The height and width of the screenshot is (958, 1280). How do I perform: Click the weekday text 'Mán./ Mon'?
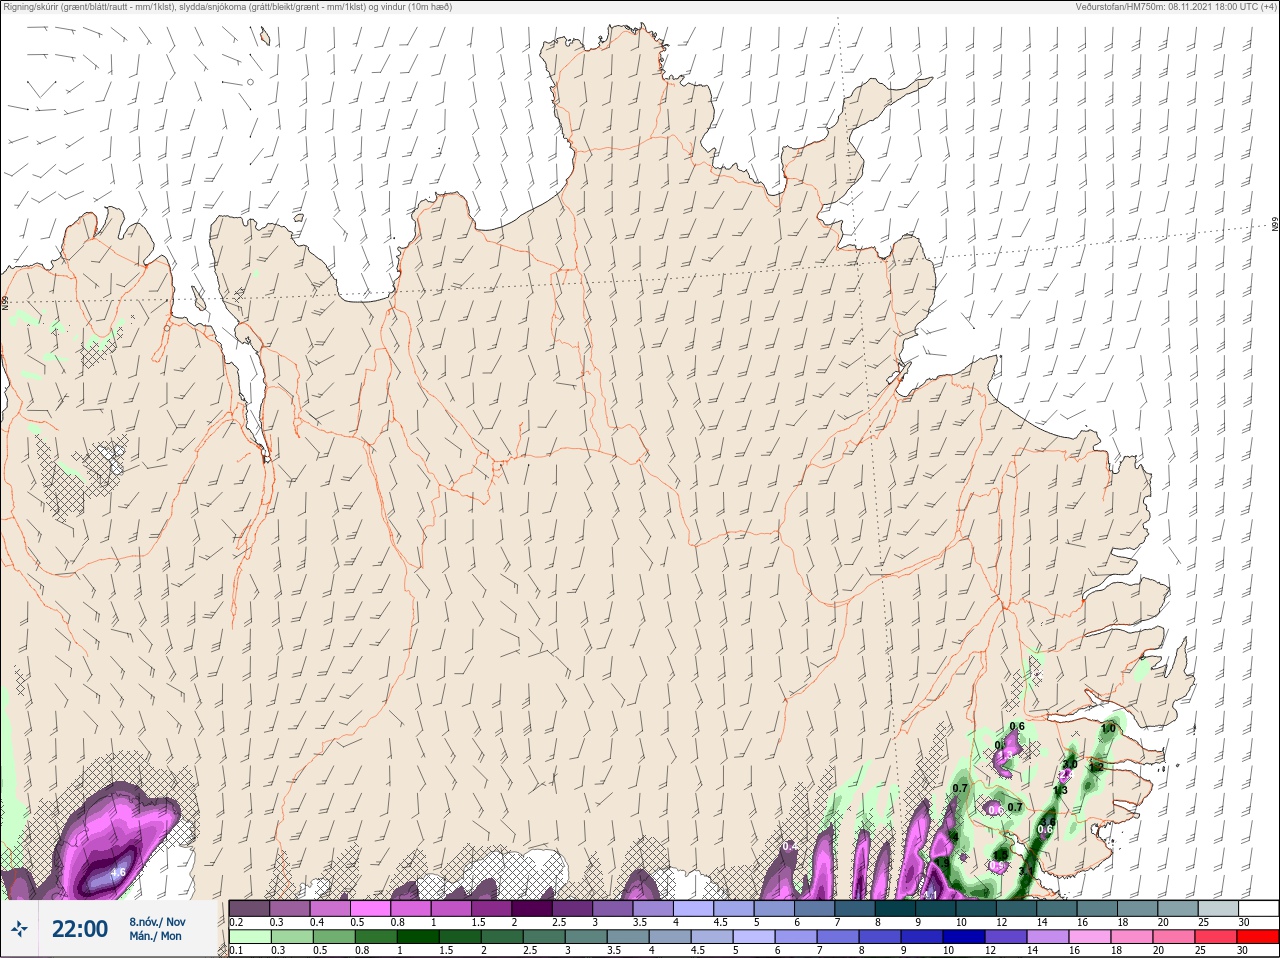156,936
